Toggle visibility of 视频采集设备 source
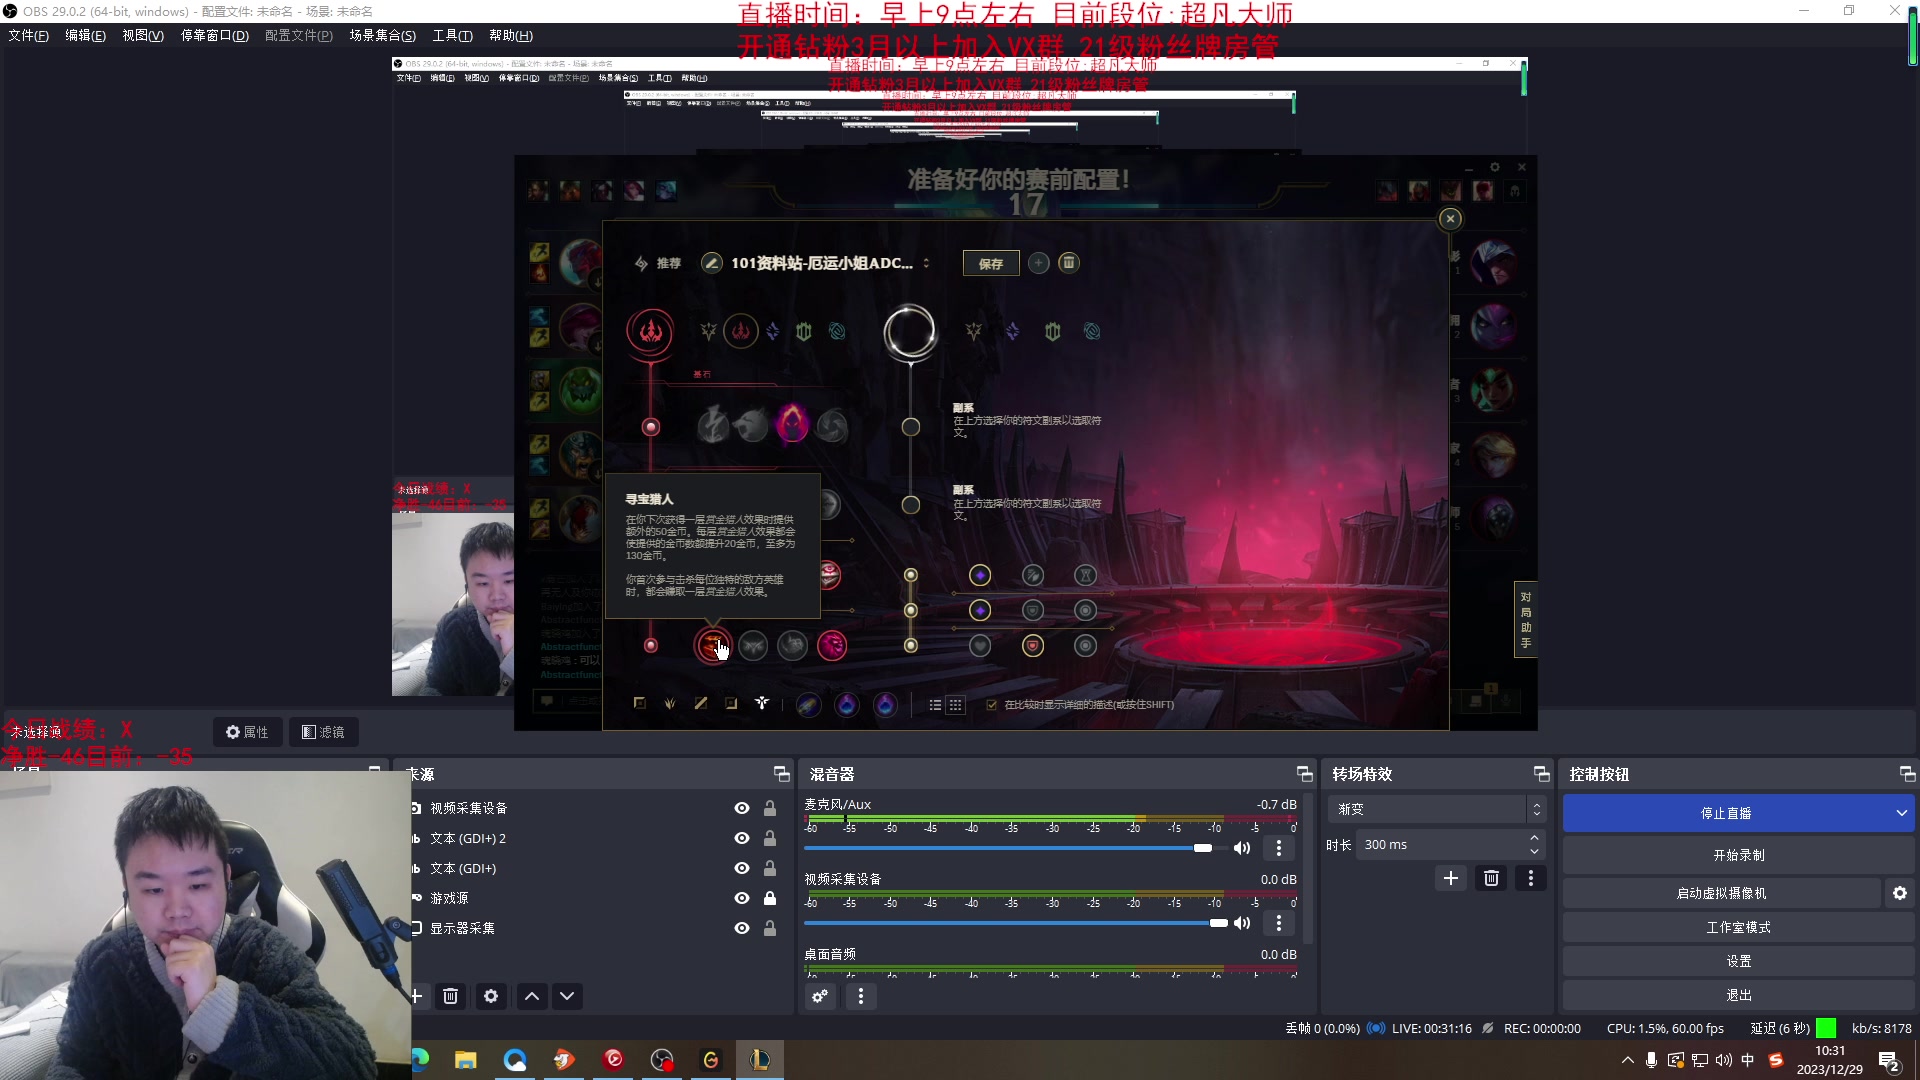Image resolution: width=1920 pixels, height=1080 pixels. click(742, 808)
